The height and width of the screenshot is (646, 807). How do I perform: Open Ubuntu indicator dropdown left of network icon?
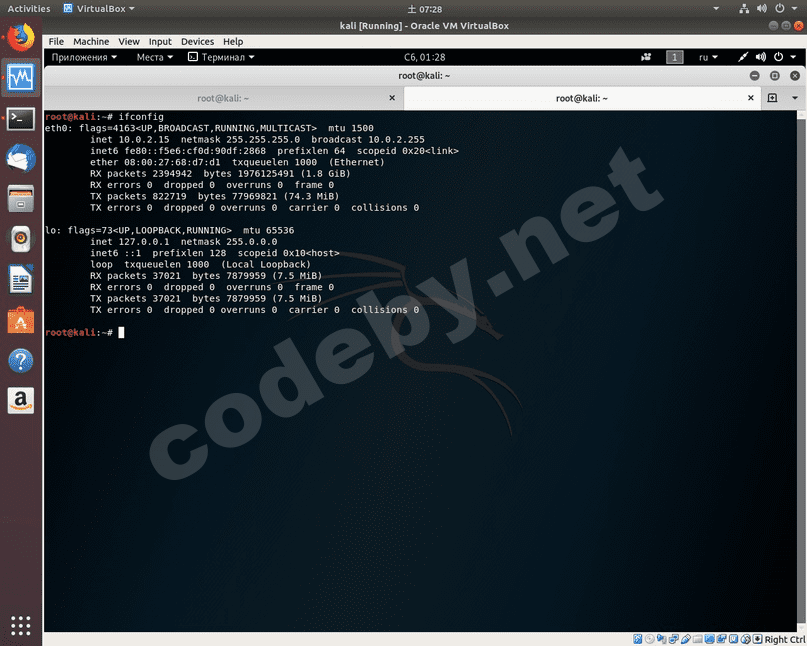click(716, 9)
